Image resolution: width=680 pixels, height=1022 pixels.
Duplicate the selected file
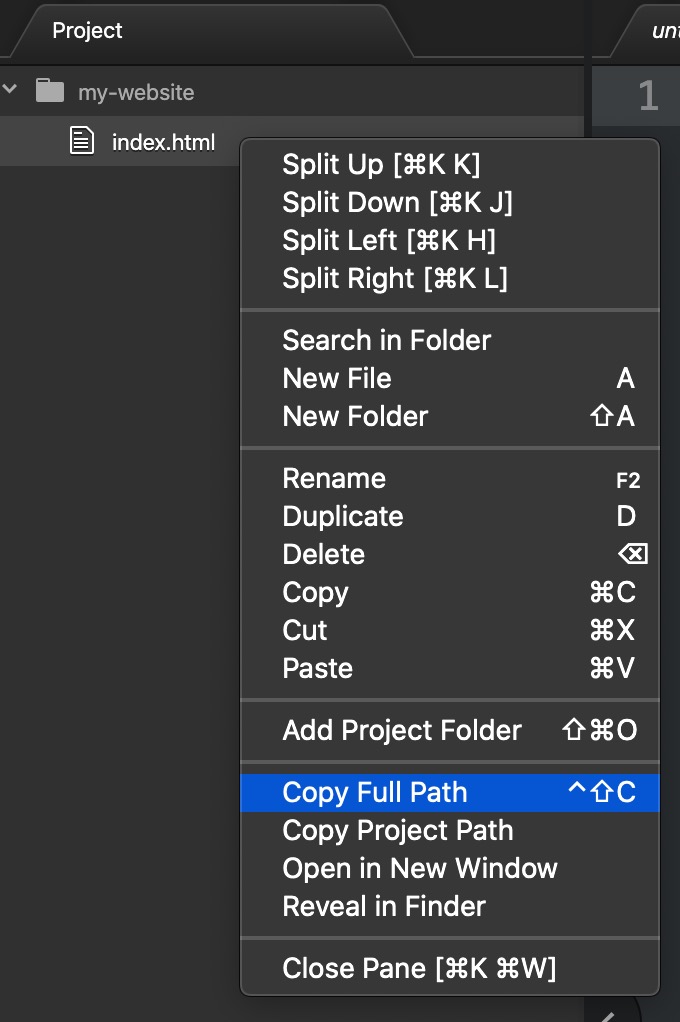[343, 516]
